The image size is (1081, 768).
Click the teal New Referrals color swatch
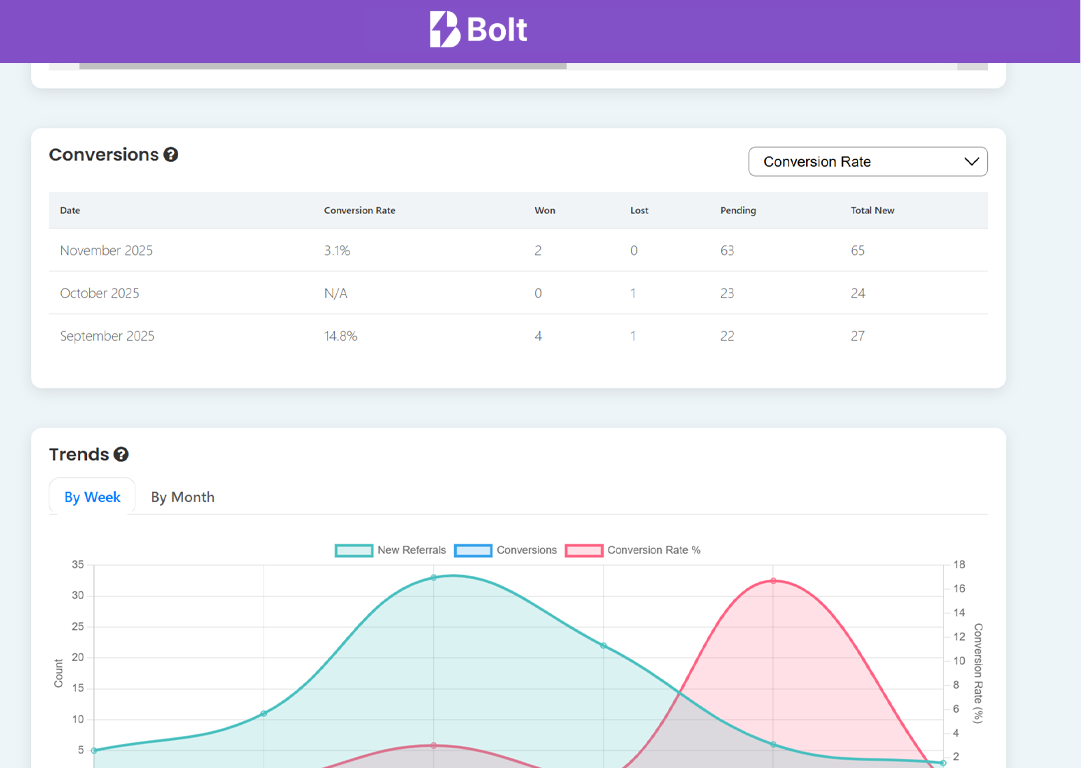click(353, 550)
